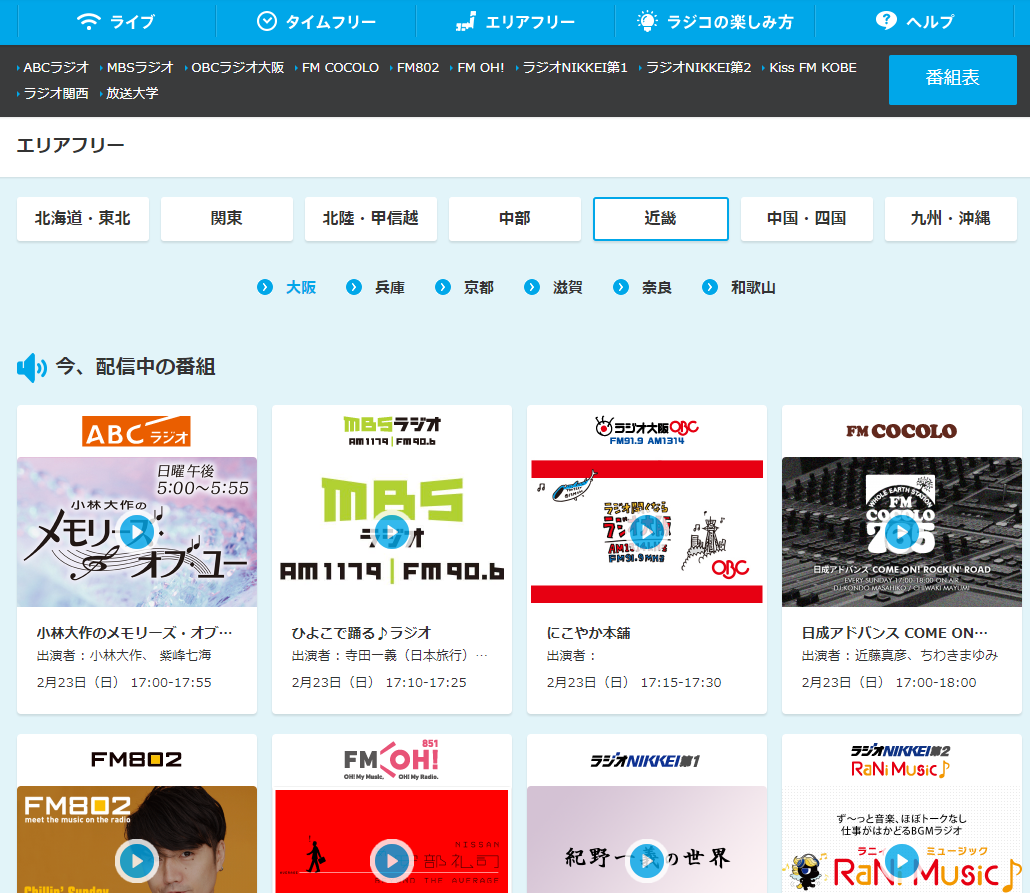Play the MBSラジオ ひよこで踊る♪ラジオ program
Screen dimensions: 1030x893
tap(392, 532)
